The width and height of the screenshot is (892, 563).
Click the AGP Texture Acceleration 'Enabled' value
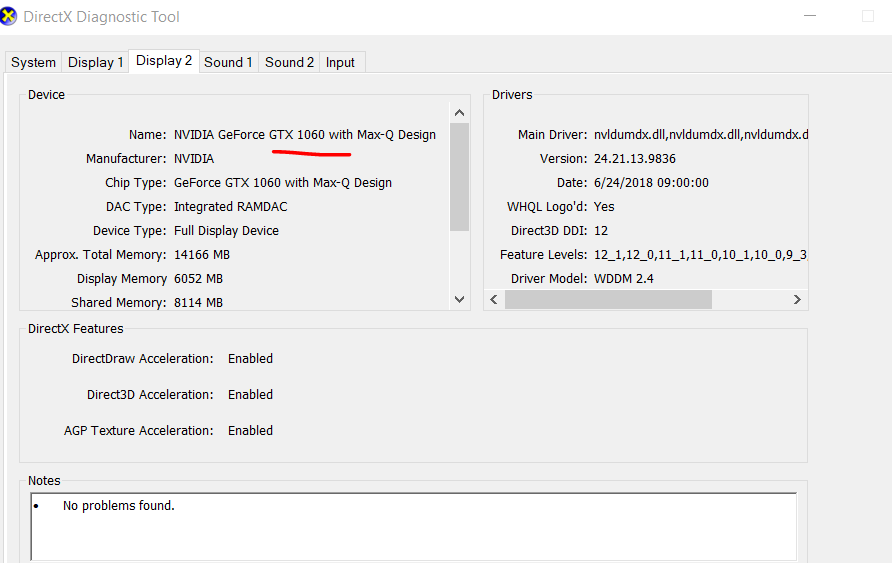[250, 430]
